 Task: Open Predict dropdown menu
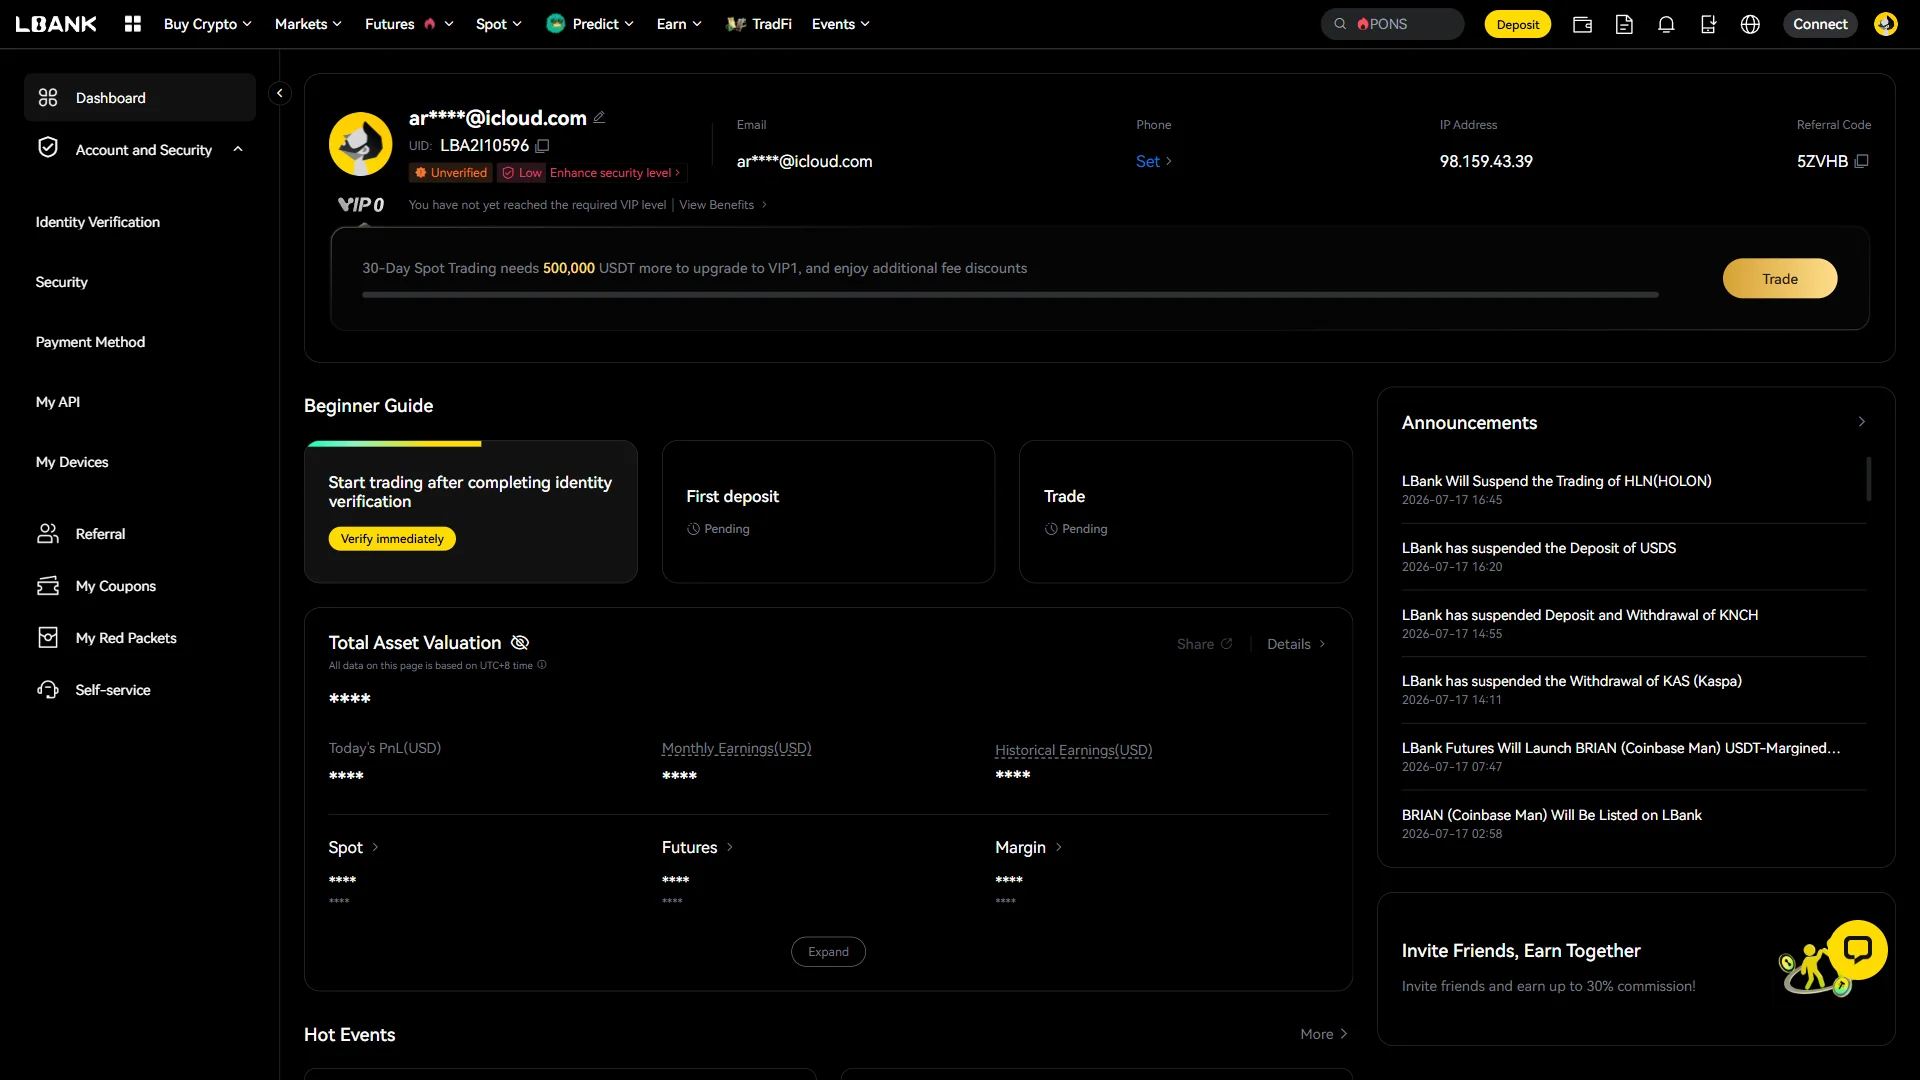click(x=590, y=24)
